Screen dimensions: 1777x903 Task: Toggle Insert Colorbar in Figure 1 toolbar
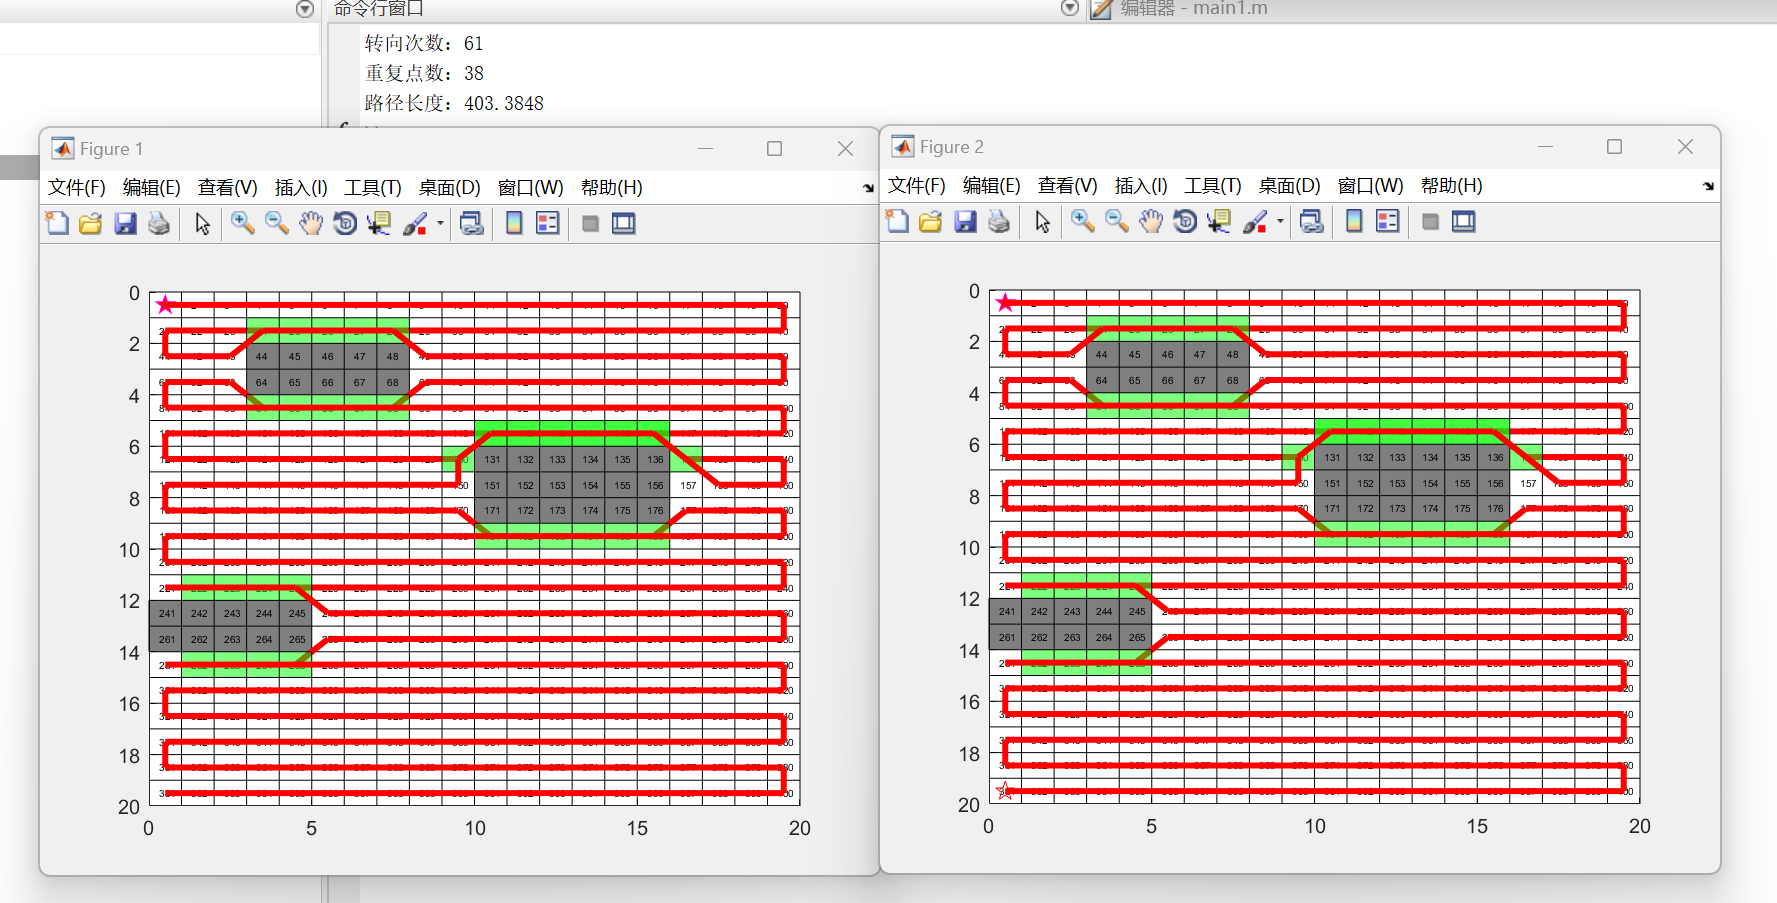[x=514, y=223]
